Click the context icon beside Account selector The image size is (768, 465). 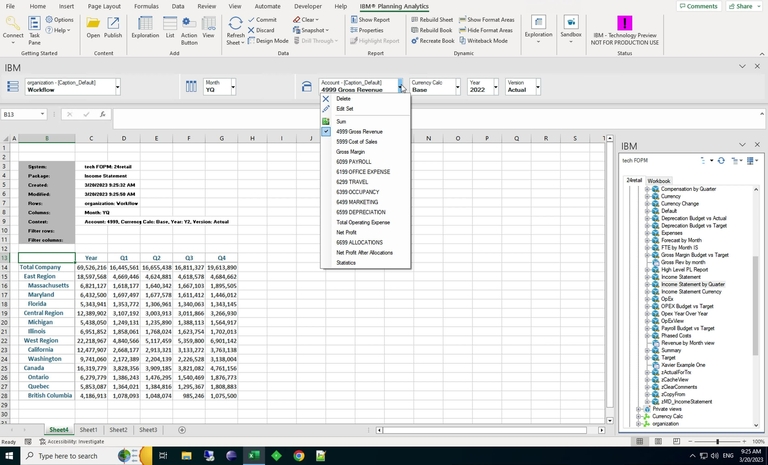pos(307,87)
